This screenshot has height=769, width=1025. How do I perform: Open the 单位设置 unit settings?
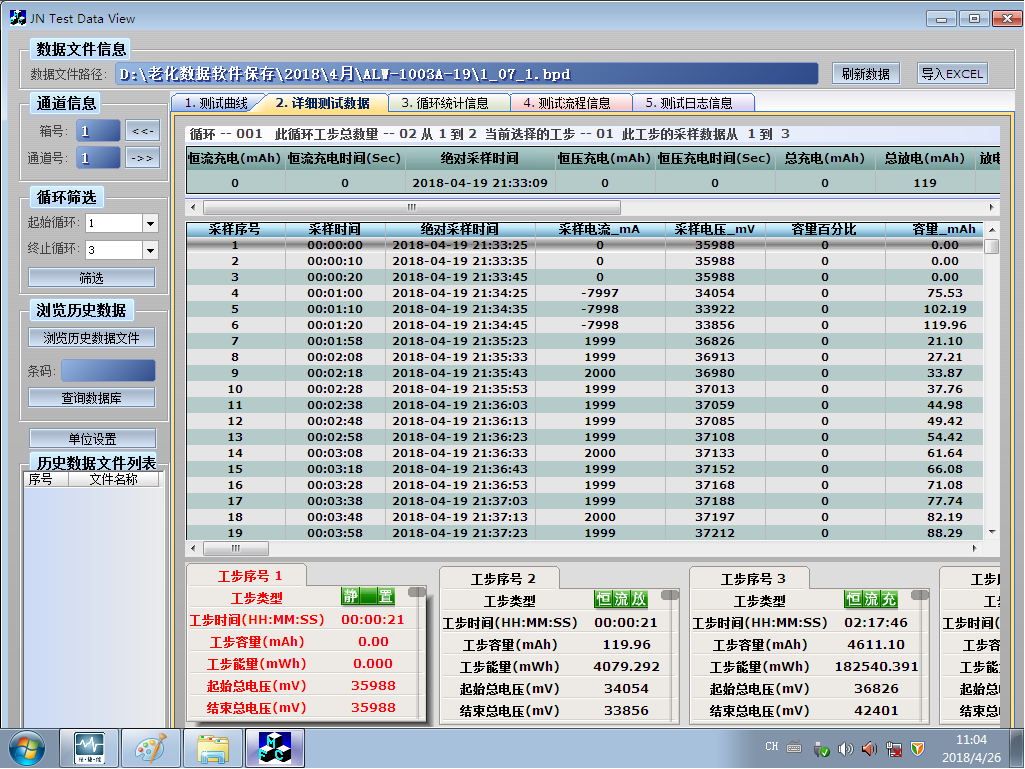tap(92, 439)
